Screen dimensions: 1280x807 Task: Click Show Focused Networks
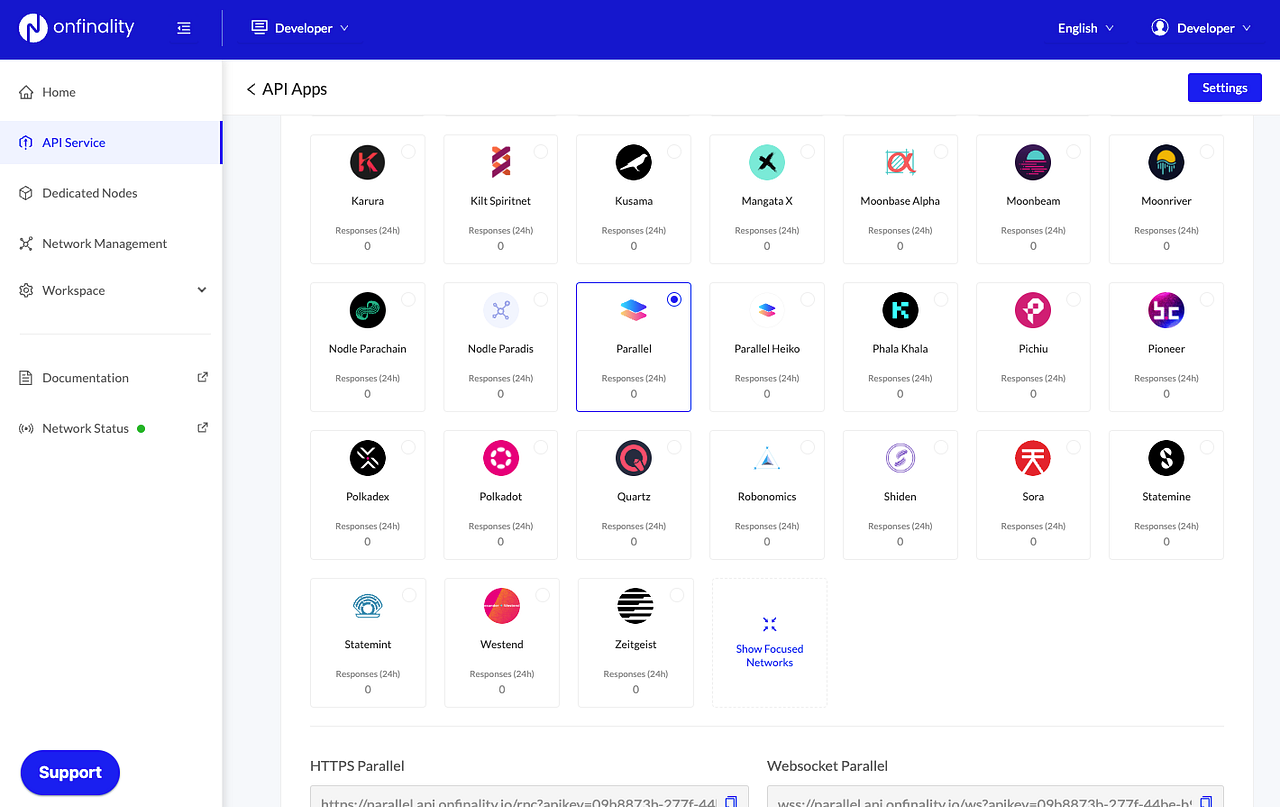pos(769,643)
